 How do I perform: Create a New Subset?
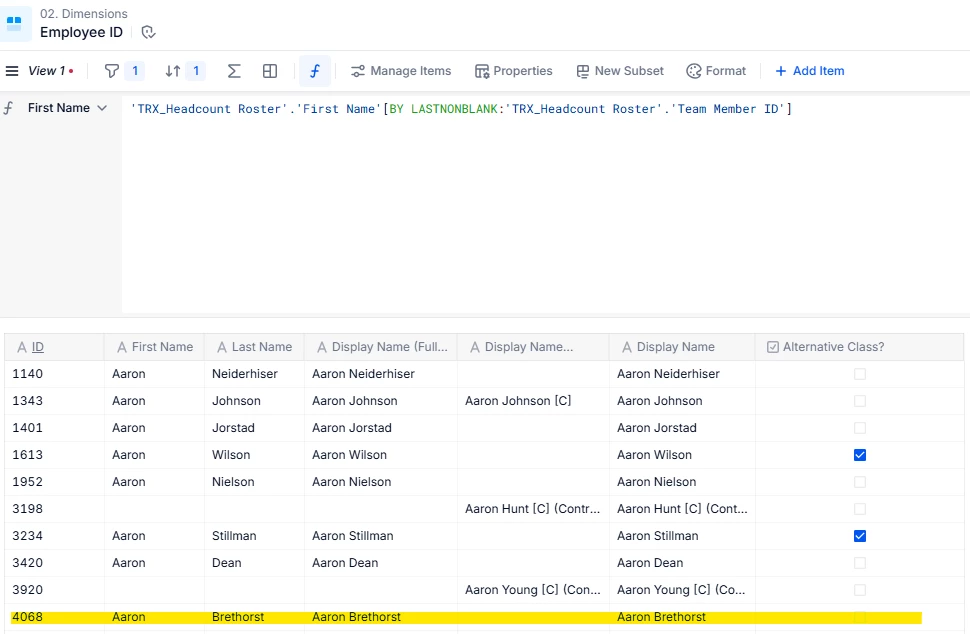coord(620,71)
